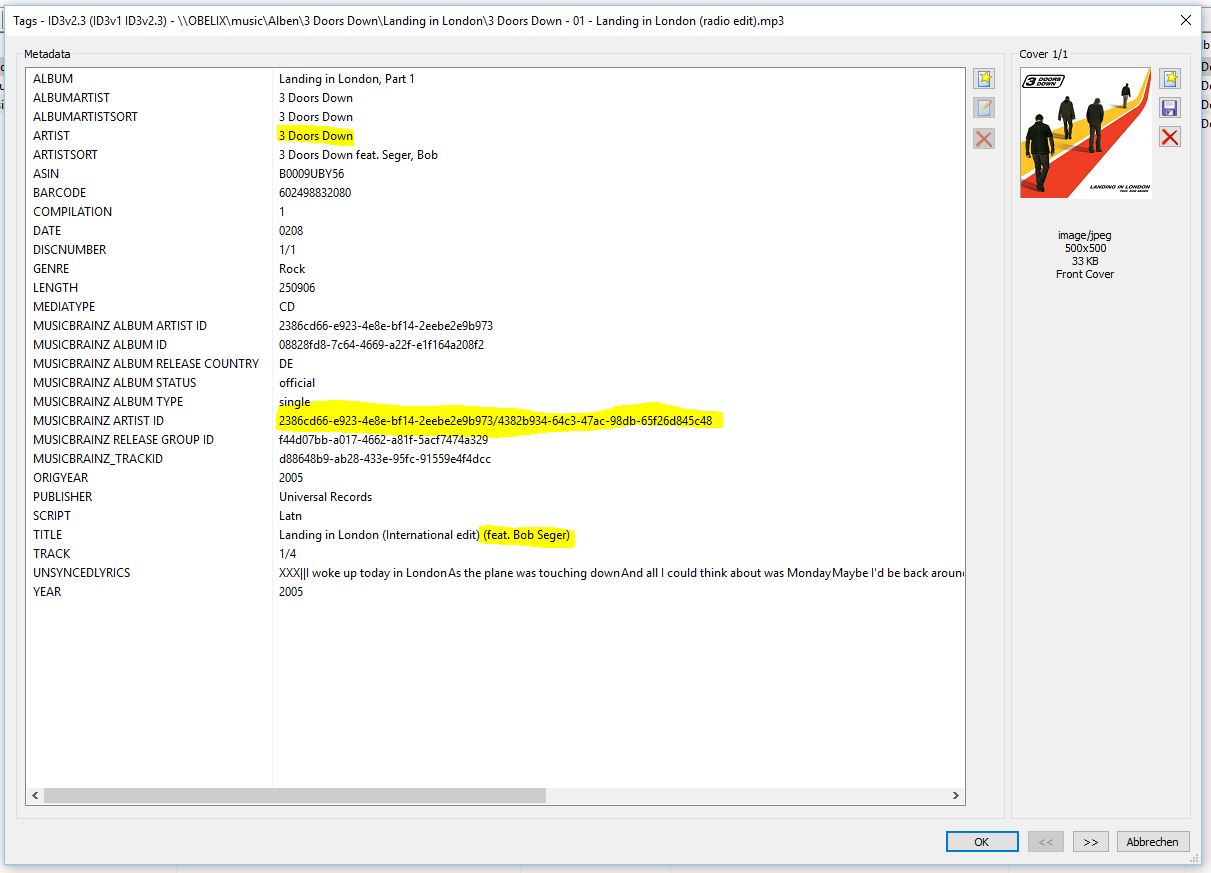Click the metadata horizontal scrollbar thumb
Image resolution: width=1211 pixels, height=873 pixels.
295,796
